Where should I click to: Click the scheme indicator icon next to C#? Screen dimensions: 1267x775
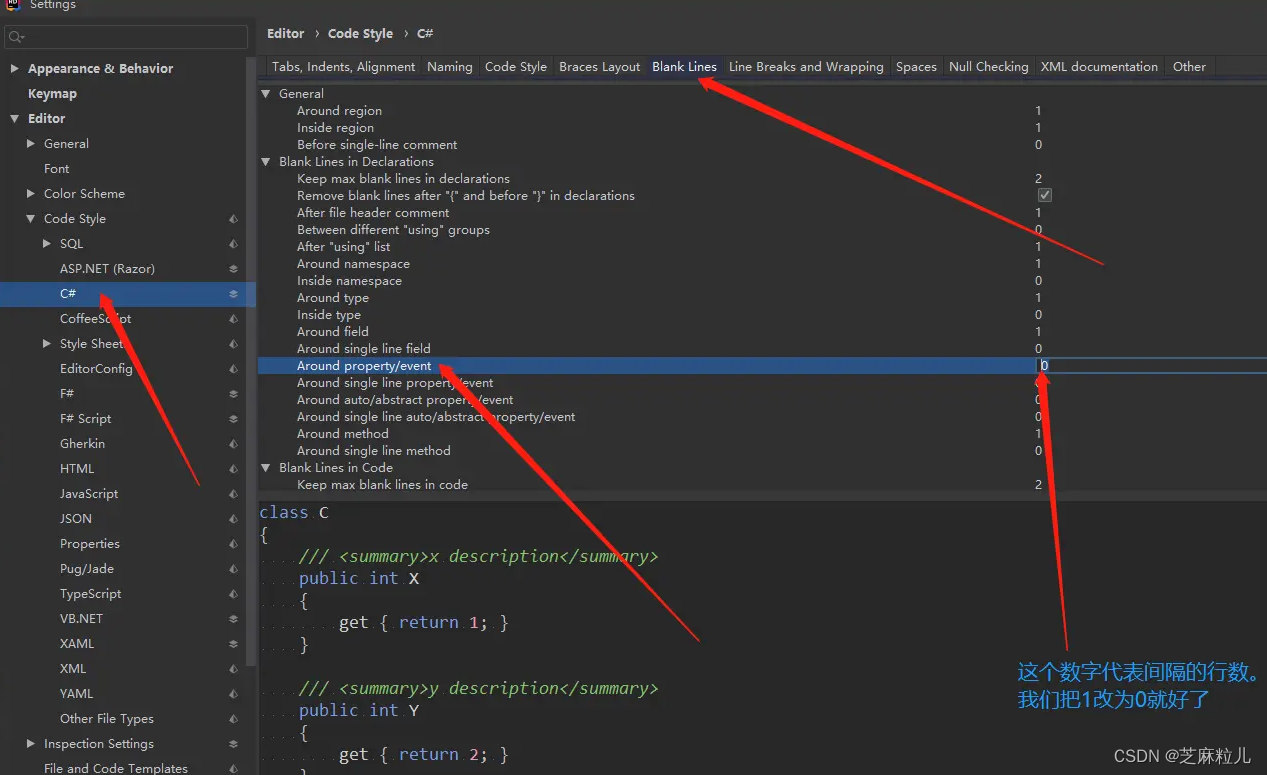[233, 293]
